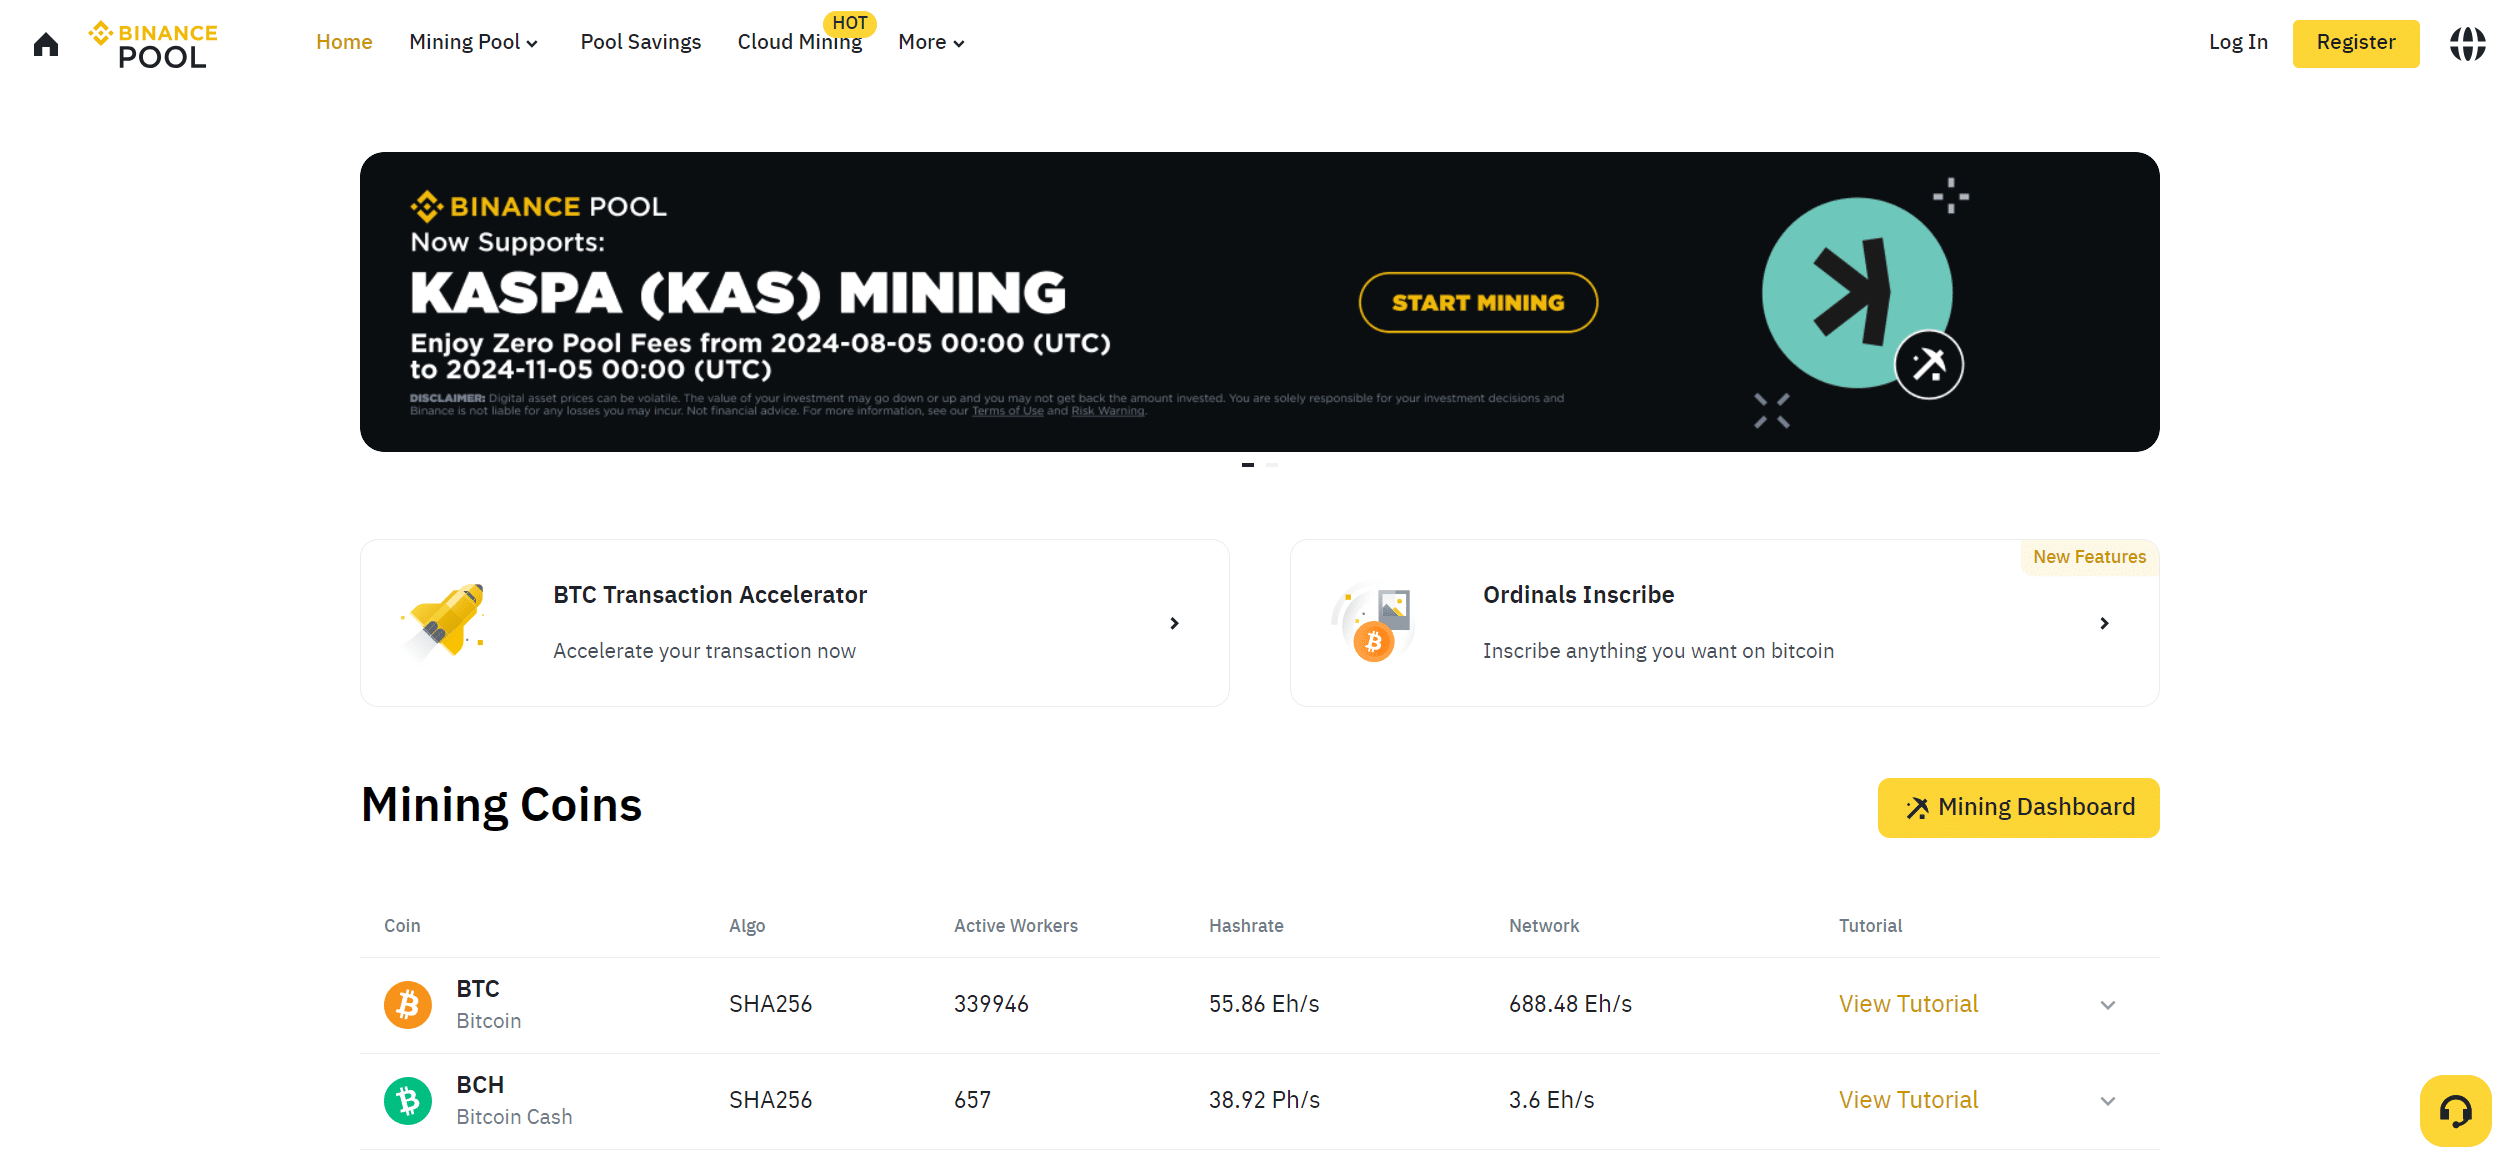Image resolution: width=2512 pixels, height=1170 pixels.
Task: Click BCH active workers value 657
Action: [x=972, y=1100]
